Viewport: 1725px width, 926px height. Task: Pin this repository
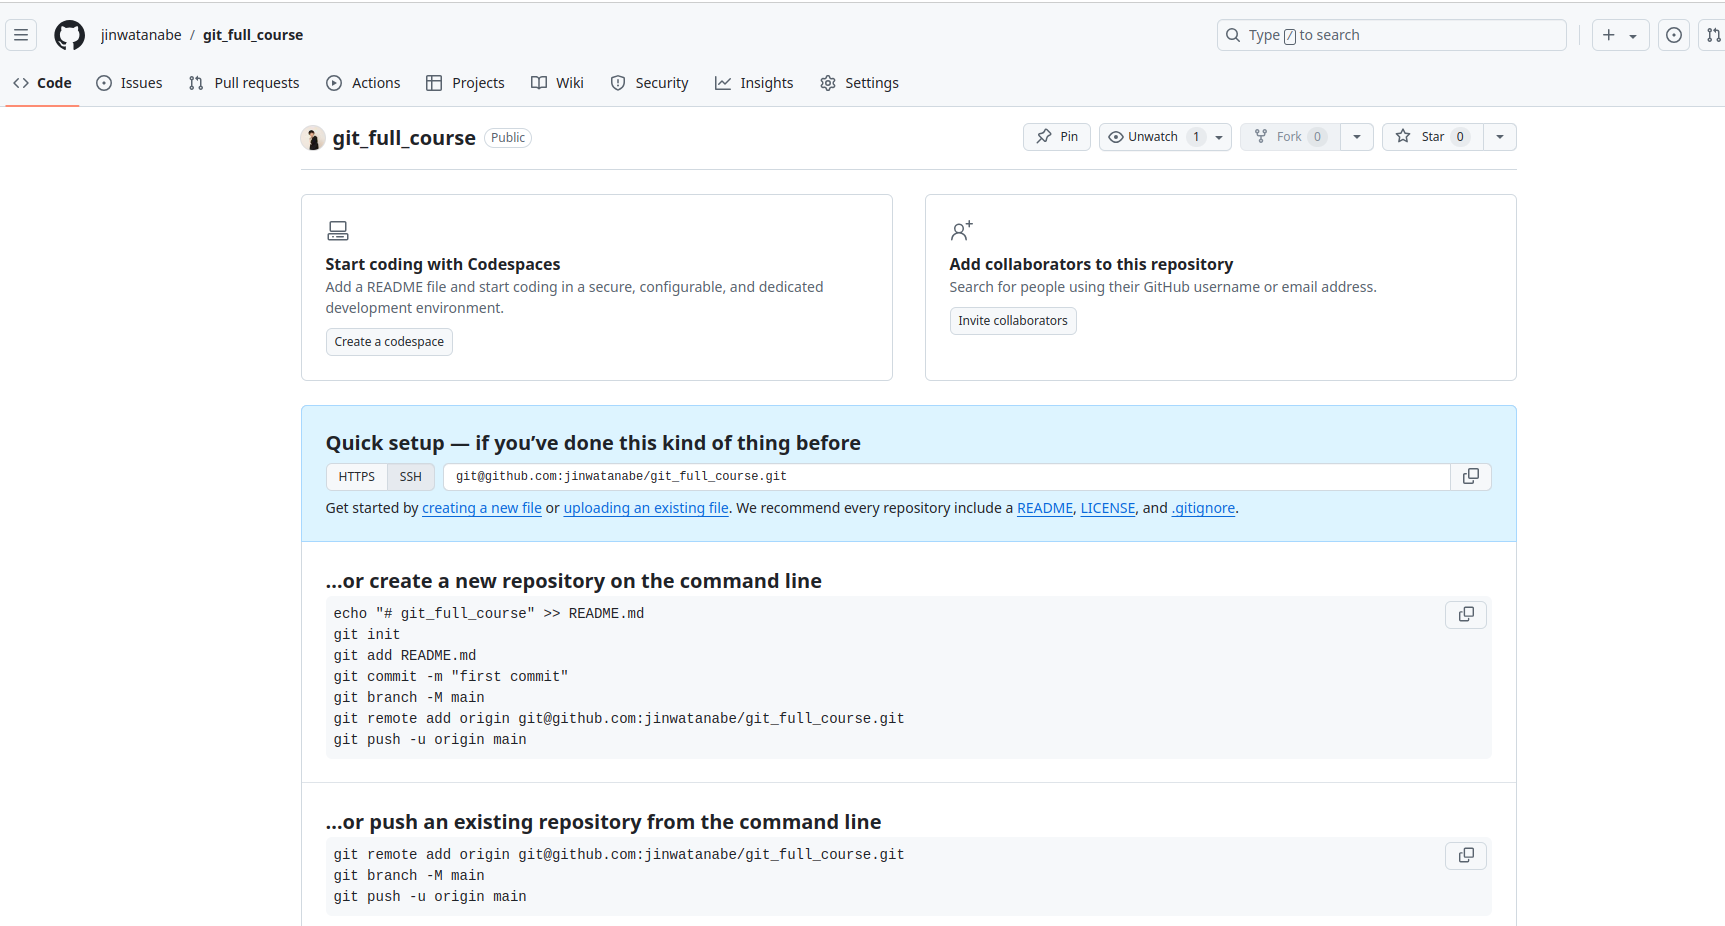[x=1057, y=137]
